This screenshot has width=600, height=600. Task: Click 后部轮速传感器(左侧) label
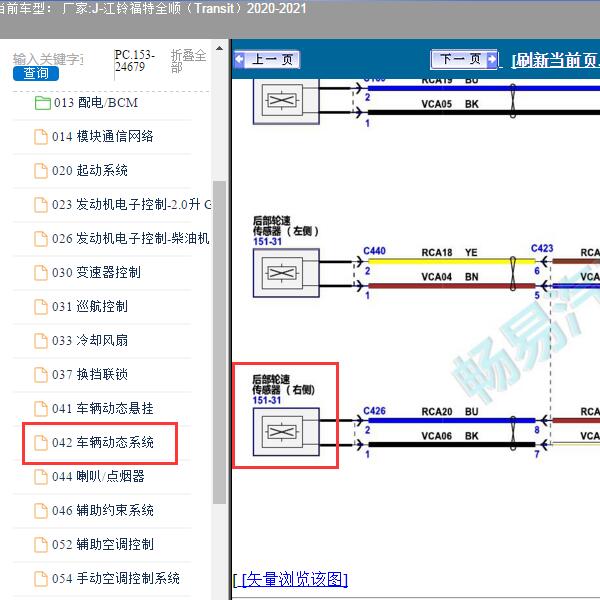click(285, 226)
